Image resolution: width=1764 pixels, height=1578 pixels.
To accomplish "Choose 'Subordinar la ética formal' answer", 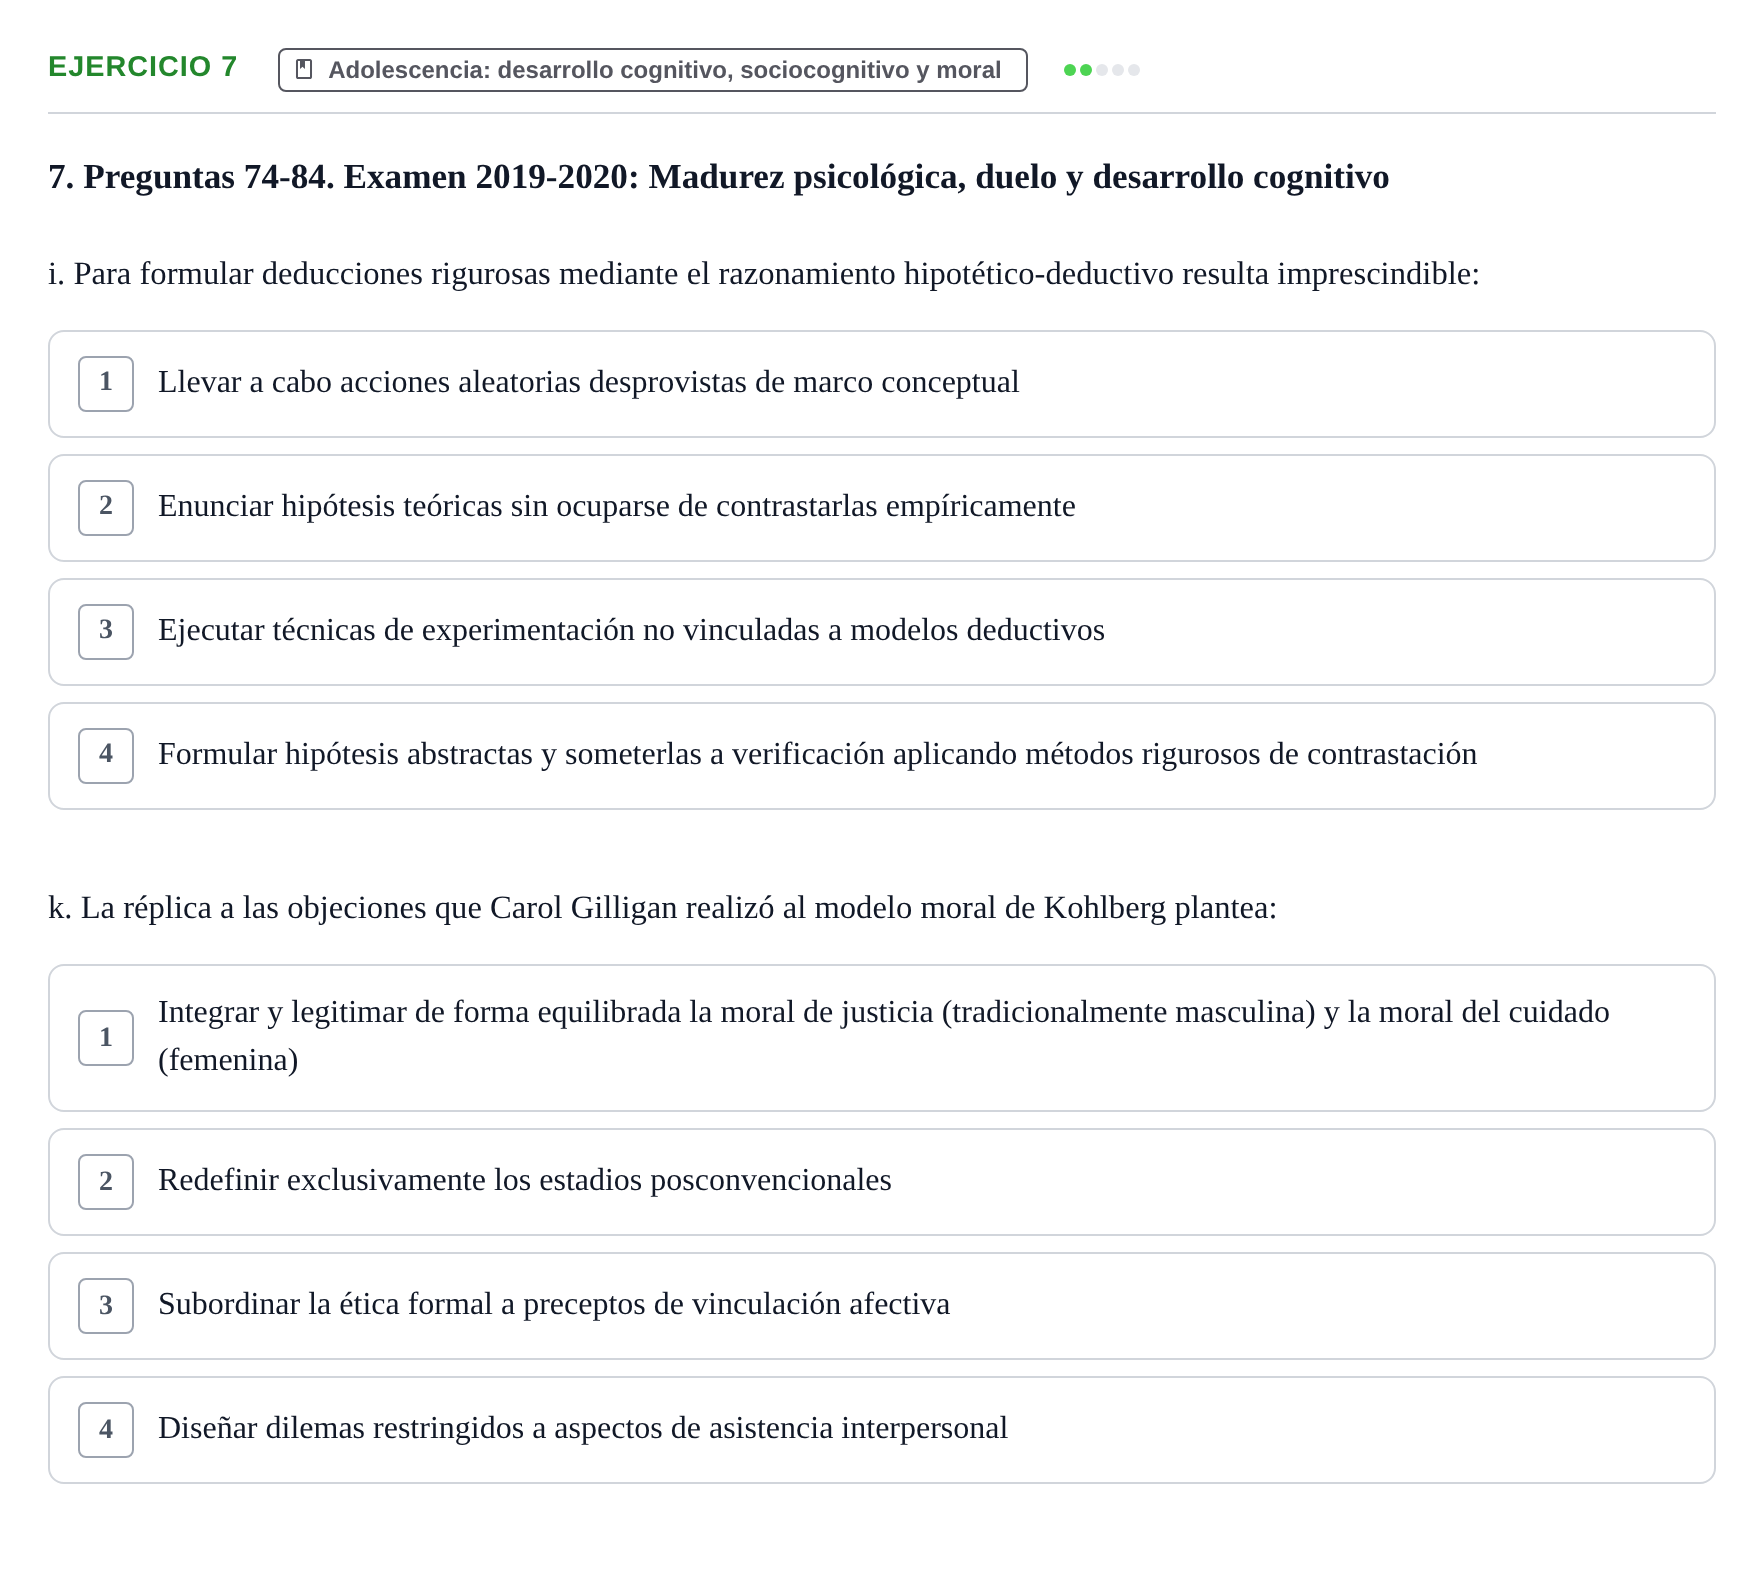I will click(x=881, y=1306).
